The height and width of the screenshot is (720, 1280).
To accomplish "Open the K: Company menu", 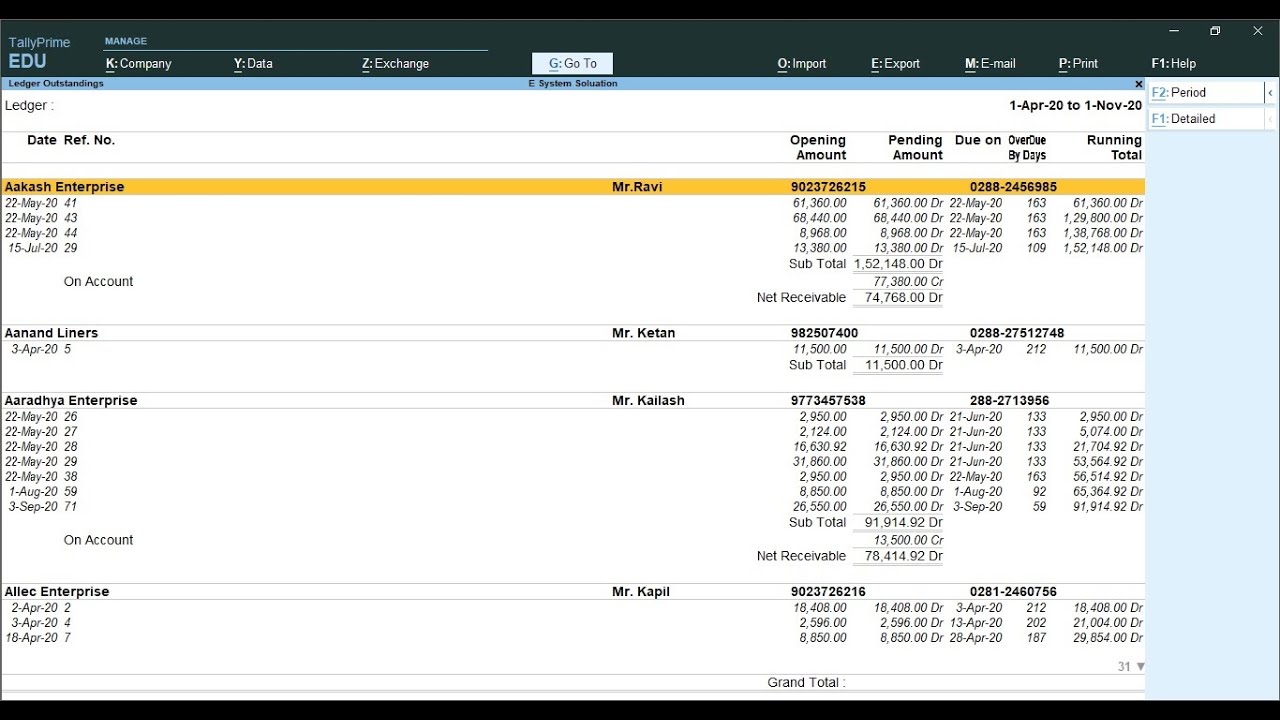I will [138, 63].
